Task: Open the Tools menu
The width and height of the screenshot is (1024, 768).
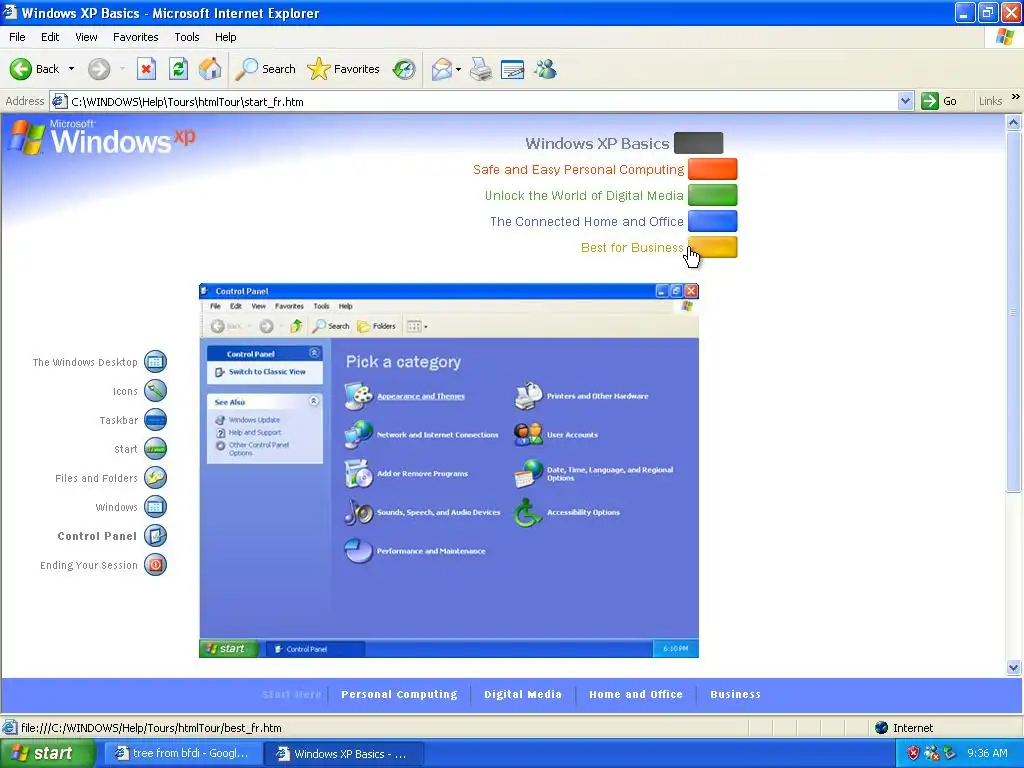Action: pyautogui.click(x=187, y=37)
